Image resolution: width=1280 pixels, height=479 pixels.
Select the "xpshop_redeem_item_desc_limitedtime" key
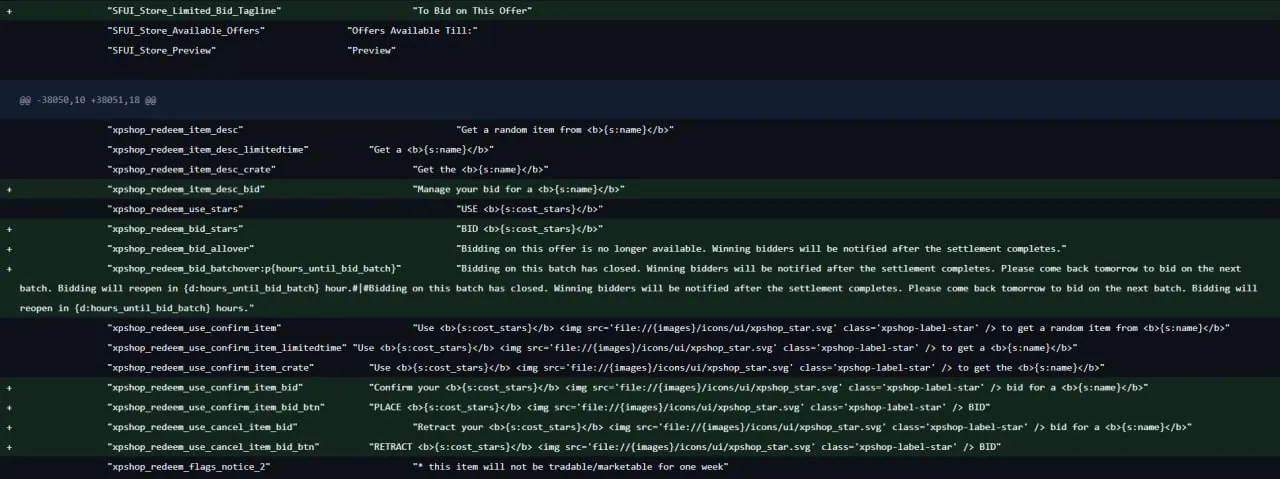coord(208,150)
